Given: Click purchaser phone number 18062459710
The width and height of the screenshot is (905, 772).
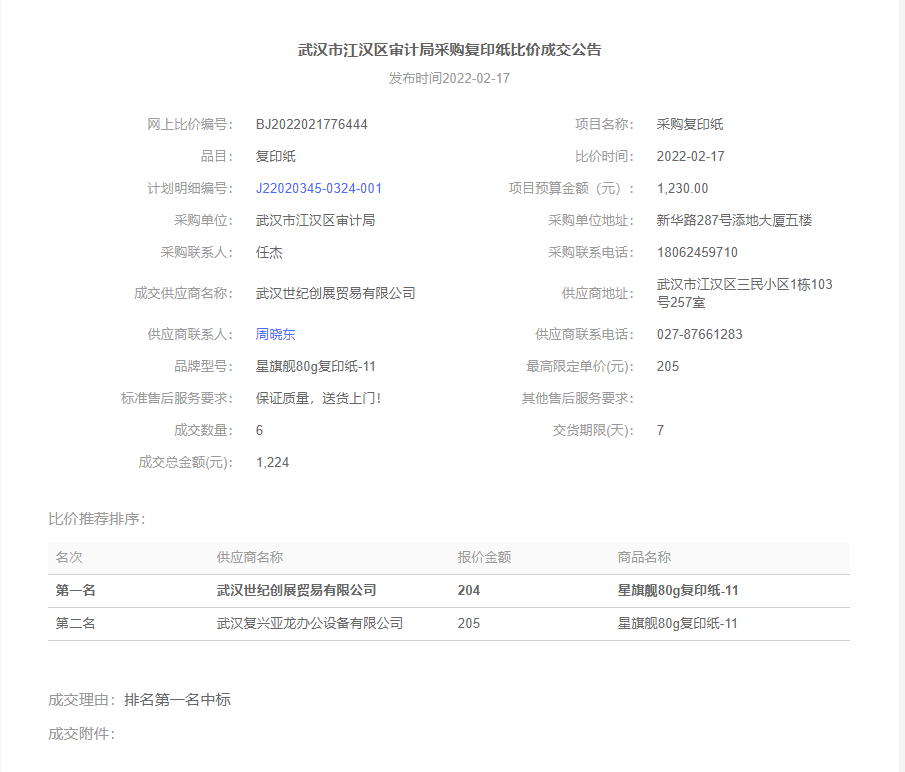Looking at the screenshot, I should [x=697, y=253].
